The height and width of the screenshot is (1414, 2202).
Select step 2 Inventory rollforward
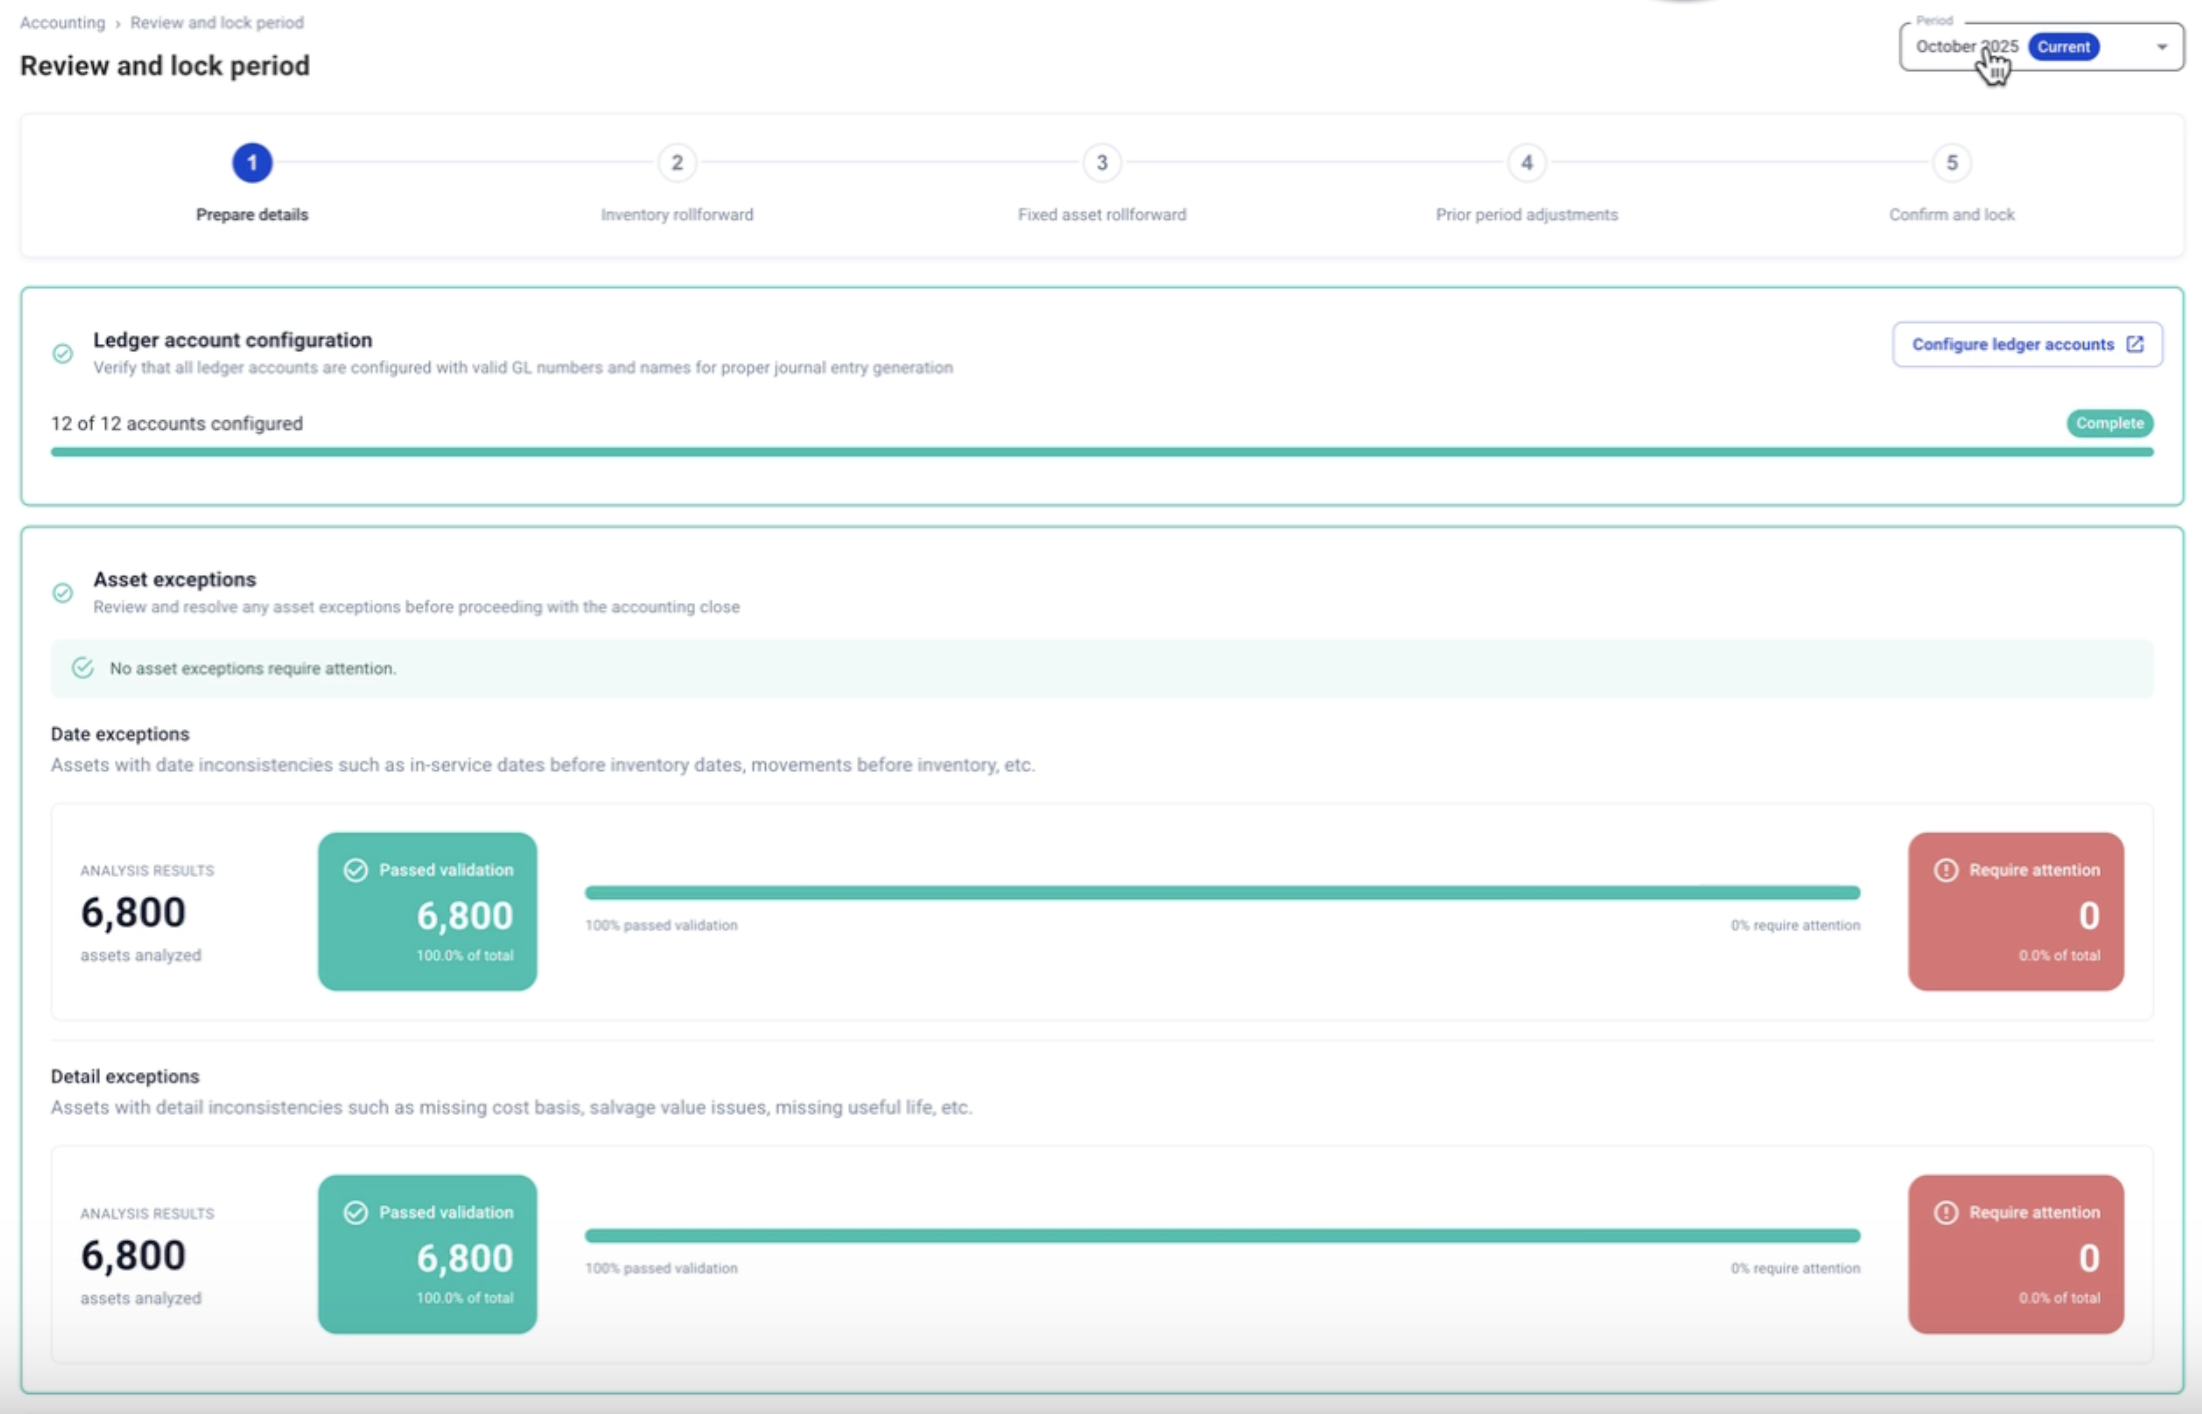click(677, 163)
